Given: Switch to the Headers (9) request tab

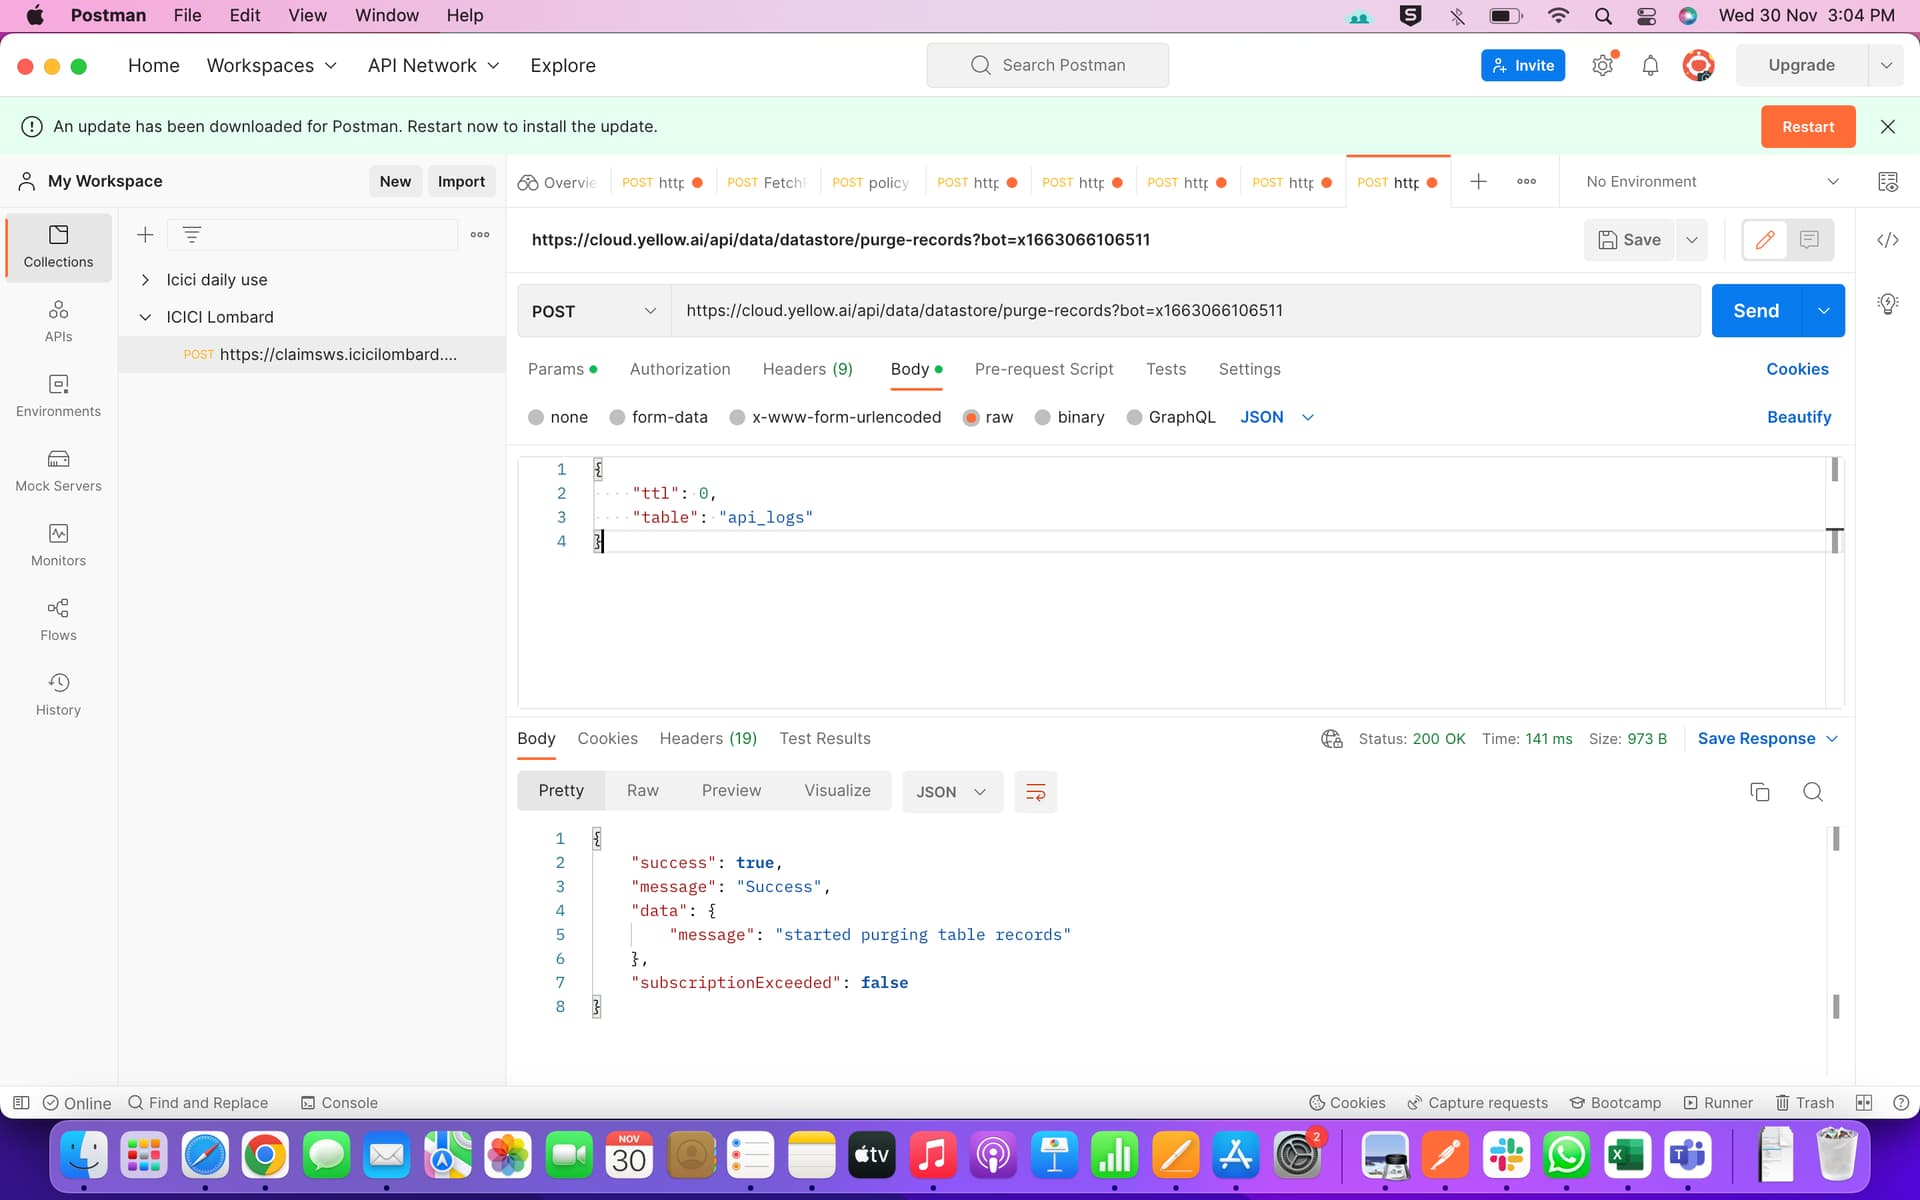Looking at the screenshot, I should [x=807, y=369].
